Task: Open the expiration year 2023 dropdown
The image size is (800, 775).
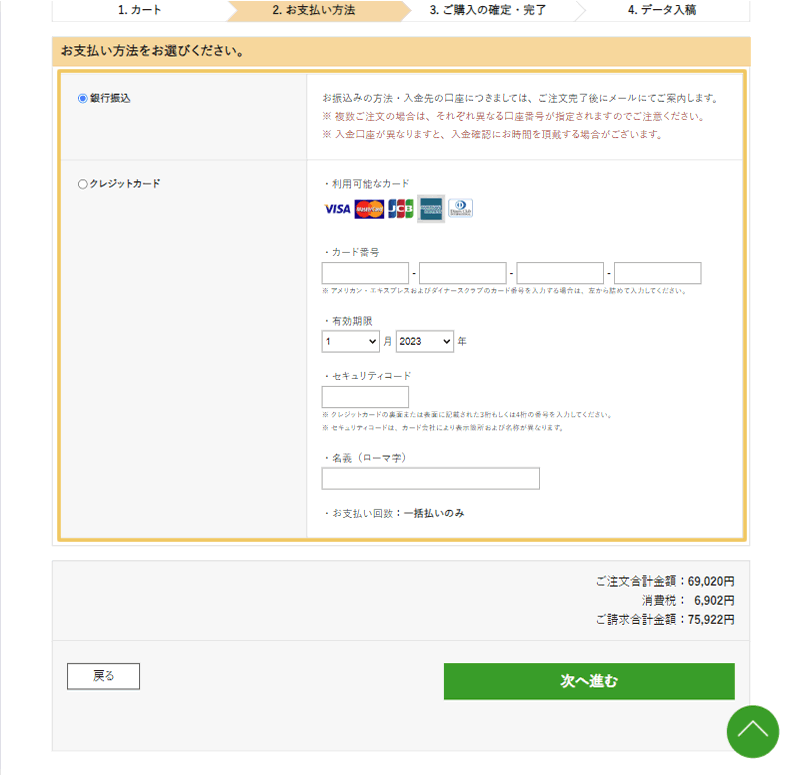Action: click(424, 341)
